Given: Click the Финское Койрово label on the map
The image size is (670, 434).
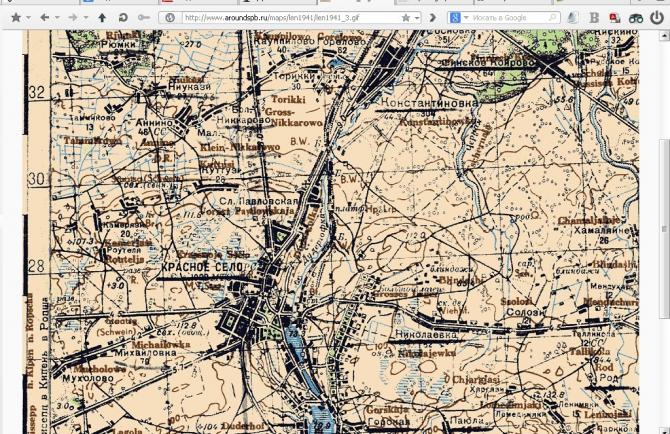Looking at the screenshot, I should pyautogui.click(x=487, y=63).
